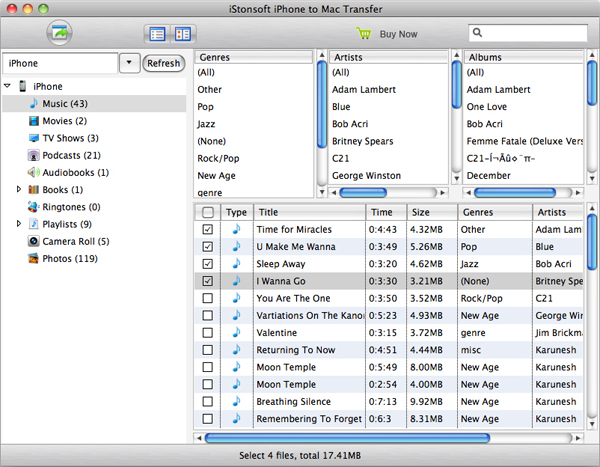Click the export transfer icon in toolbar

coord(59,33)
